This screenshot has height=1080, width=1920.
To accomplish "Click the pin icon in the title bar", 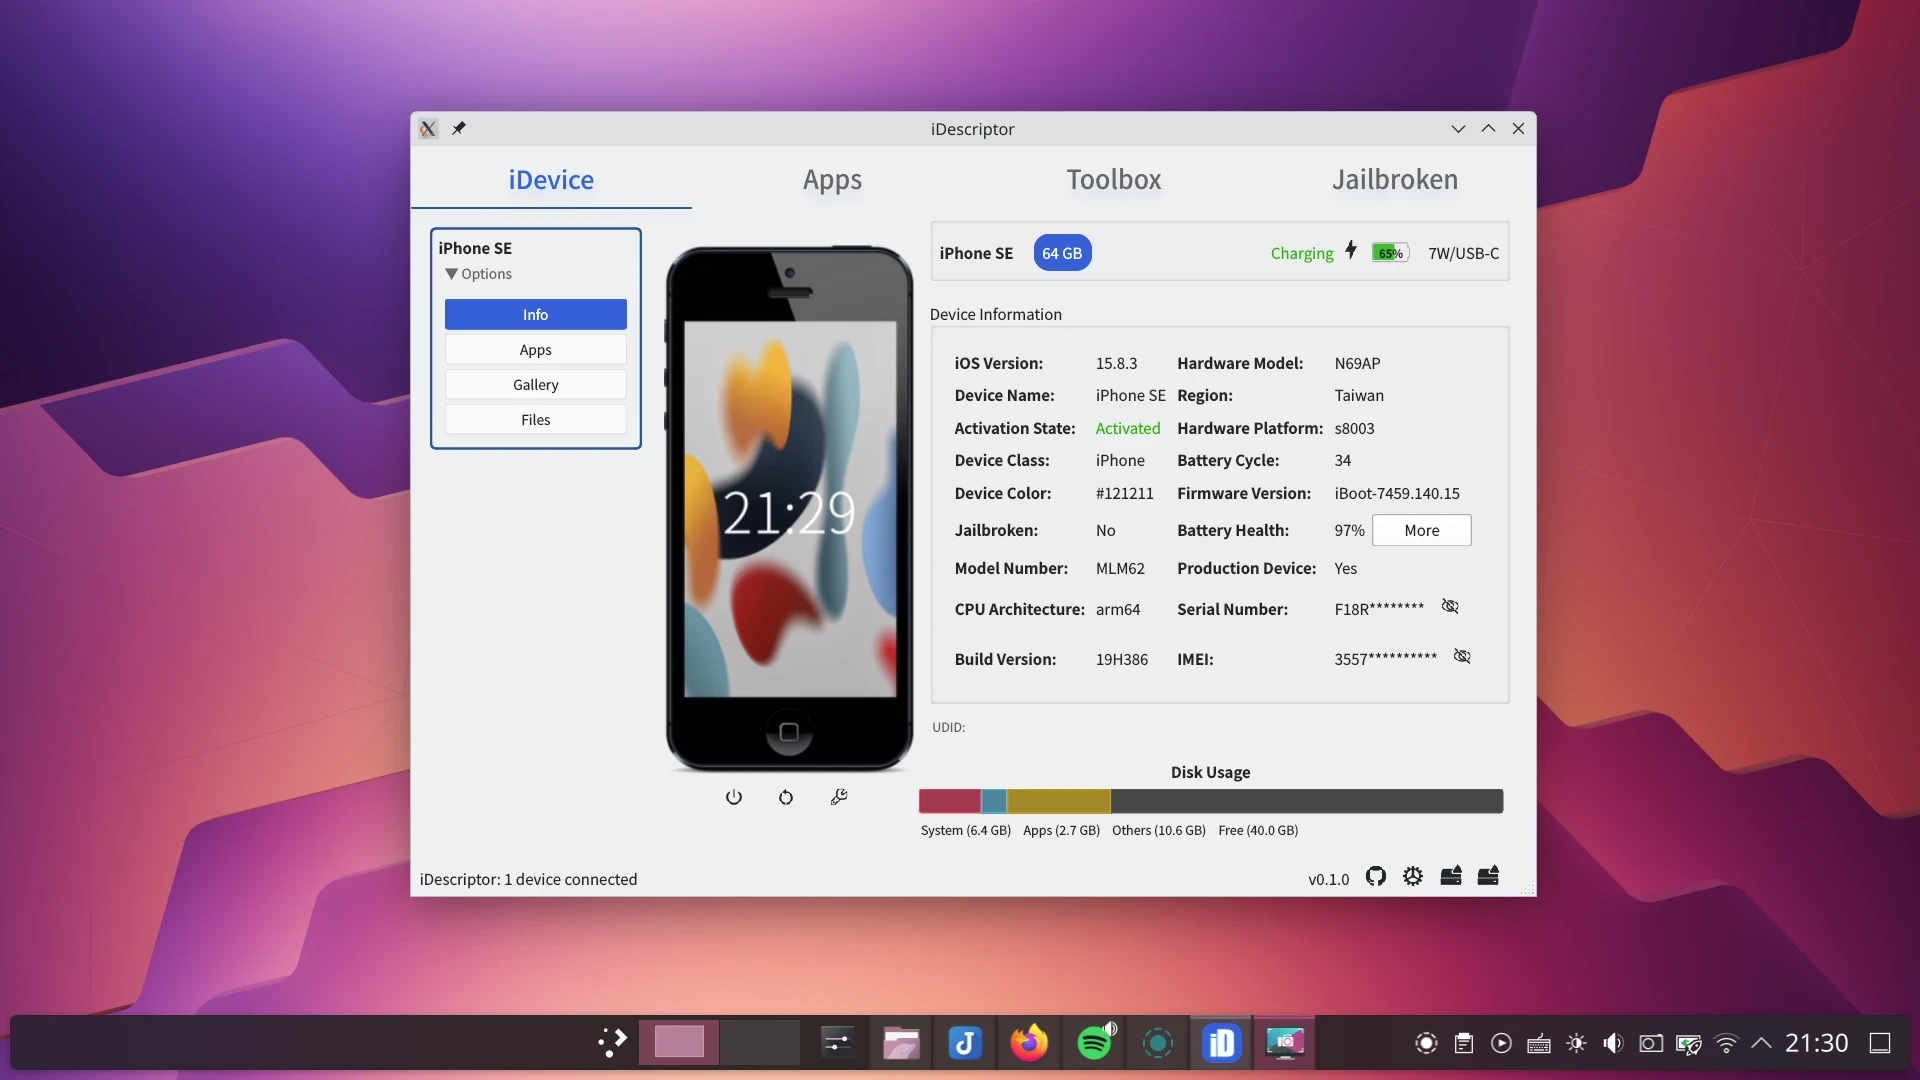I will pos(459,128).
